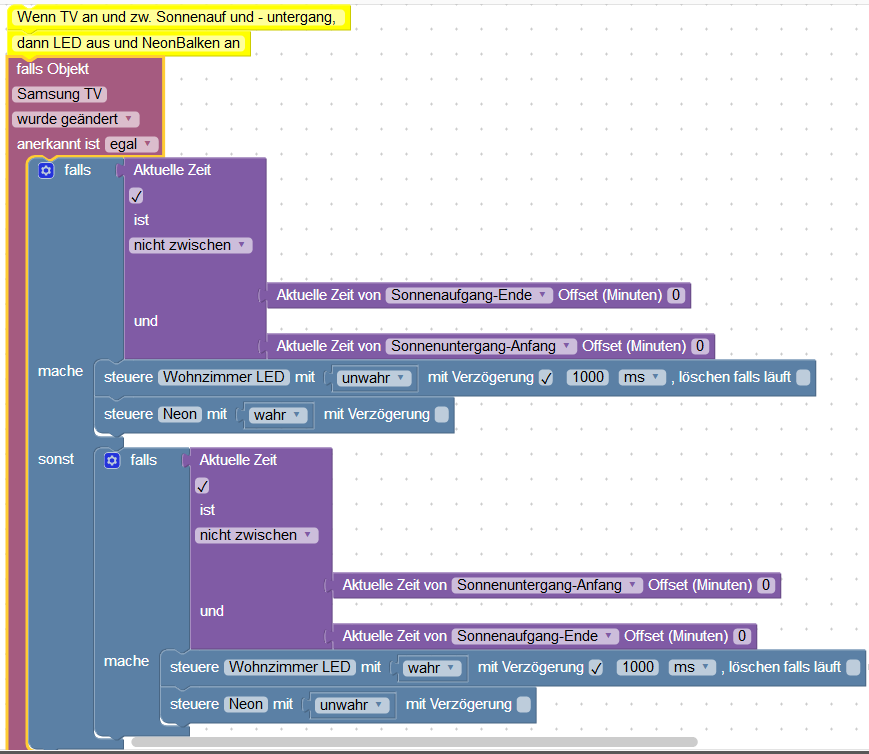Viewport: 869px width, 754px height.
Task: Edit Offset value after second Sonnenuntergang-Anfang
Action: (766, 585)
